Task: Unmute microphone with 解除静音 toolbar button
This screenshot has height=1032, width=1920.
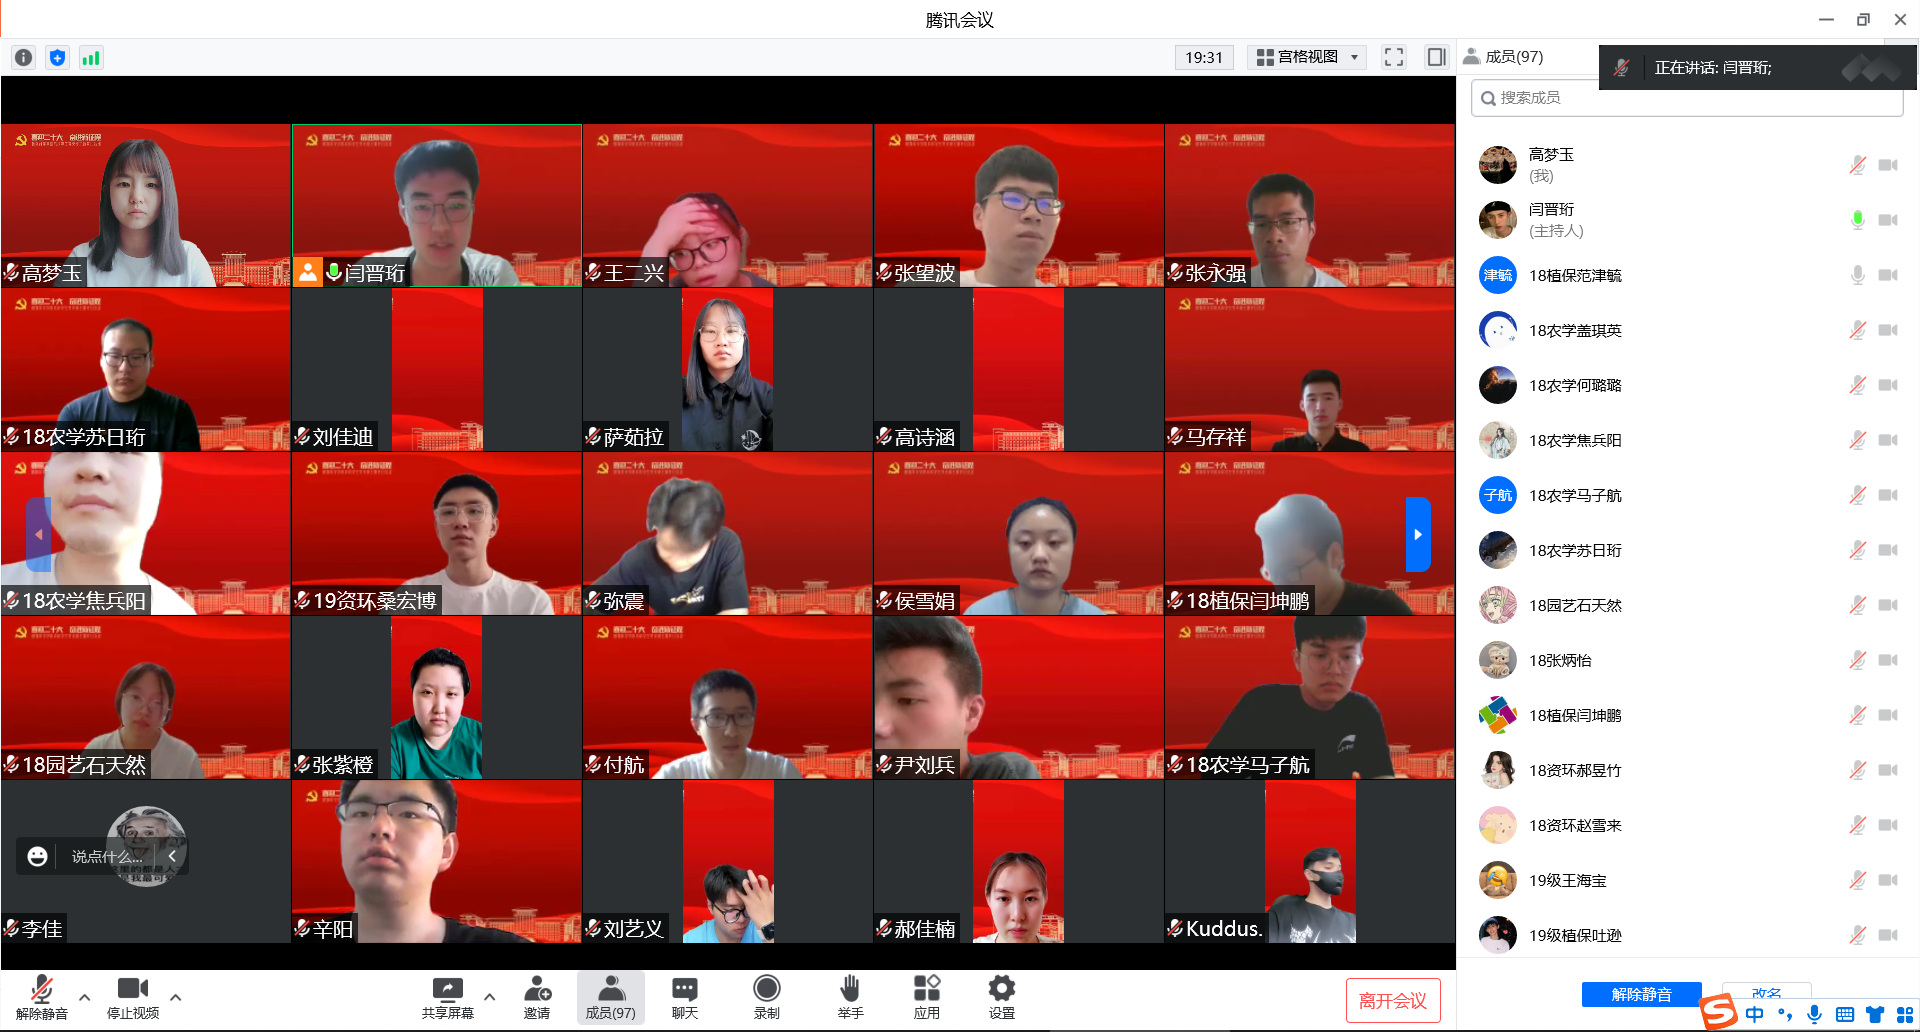Action: coord(41,998)
